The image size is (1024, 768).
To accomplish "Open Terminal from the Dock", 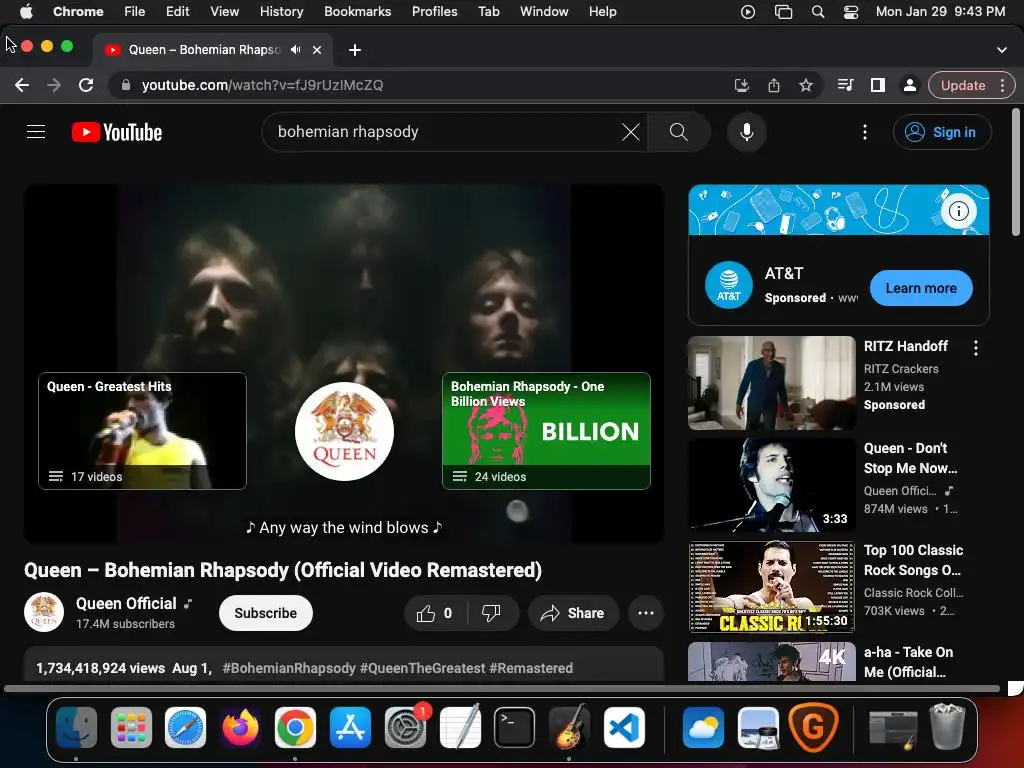I will (x=514, y=727).
